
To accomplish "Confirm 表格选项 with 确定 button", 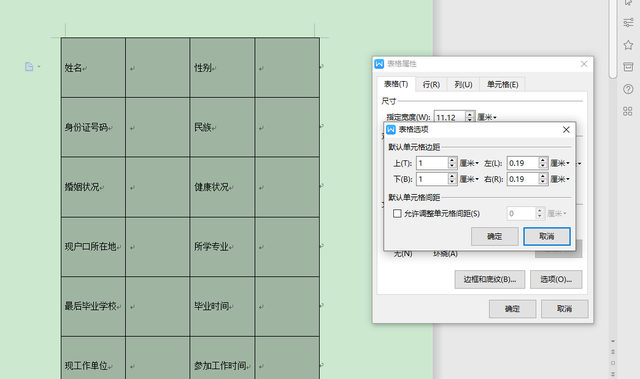I will (x=495, y=236).
